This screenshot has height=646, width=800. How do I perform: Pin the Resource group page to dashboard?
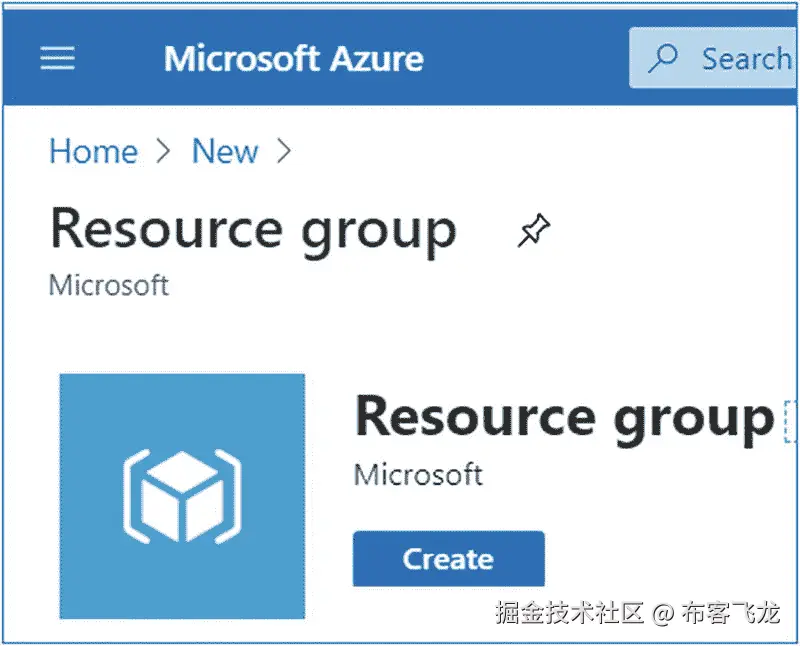[x=533, y=229]
